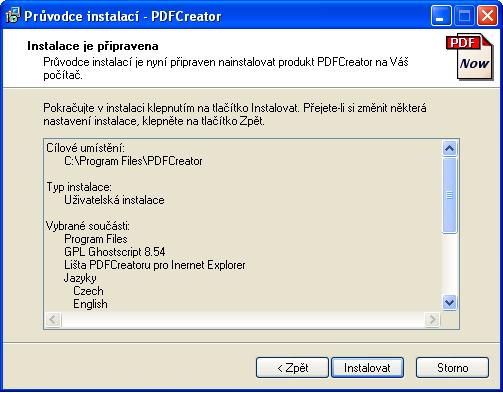Viewport: 503px width, 393px height.
Task: Click the summary vertical scroll up arrow
Action: 449,148
